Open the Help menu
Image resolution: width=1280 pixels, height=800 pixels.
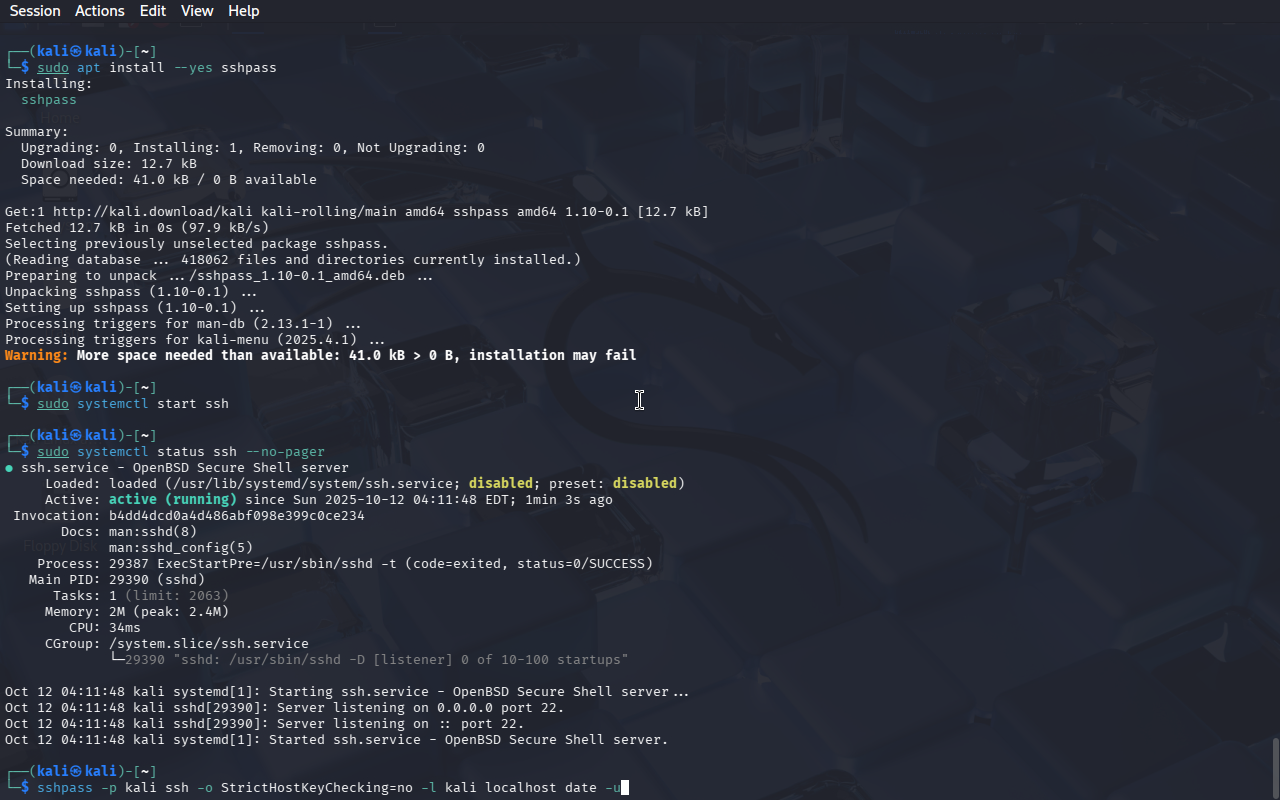pos(244,11)
